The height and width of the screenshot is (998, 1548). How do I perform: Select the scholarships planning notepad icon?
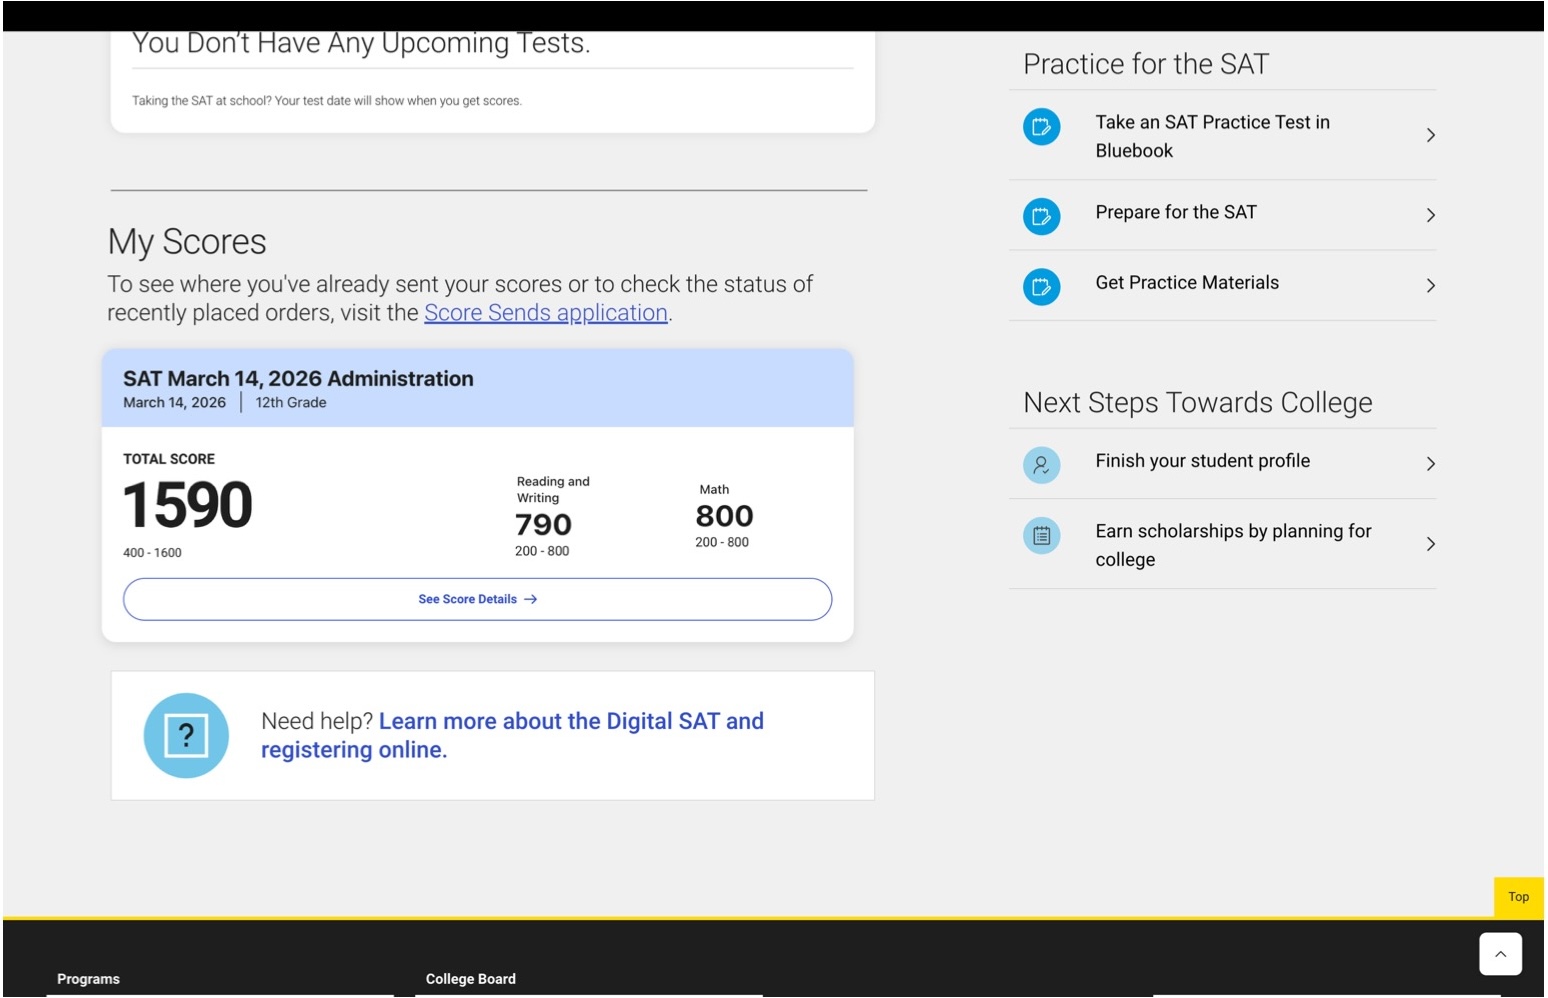pyautogui.click(x=1041, y=535)
